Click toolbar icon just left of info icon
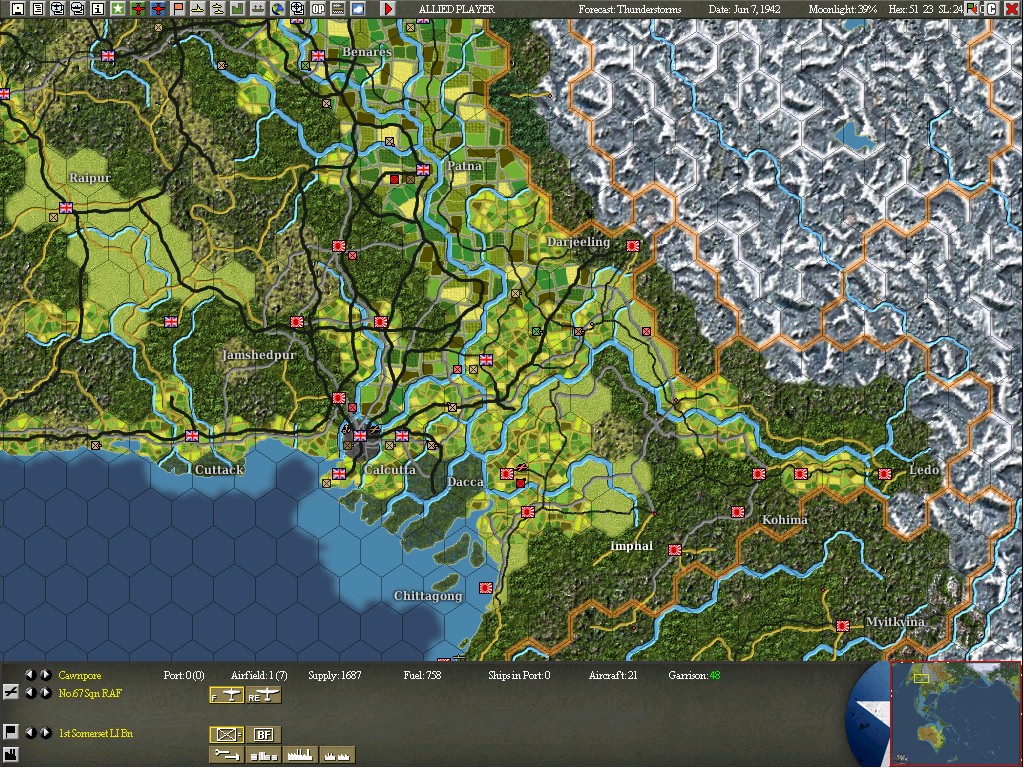 (78, 8)
